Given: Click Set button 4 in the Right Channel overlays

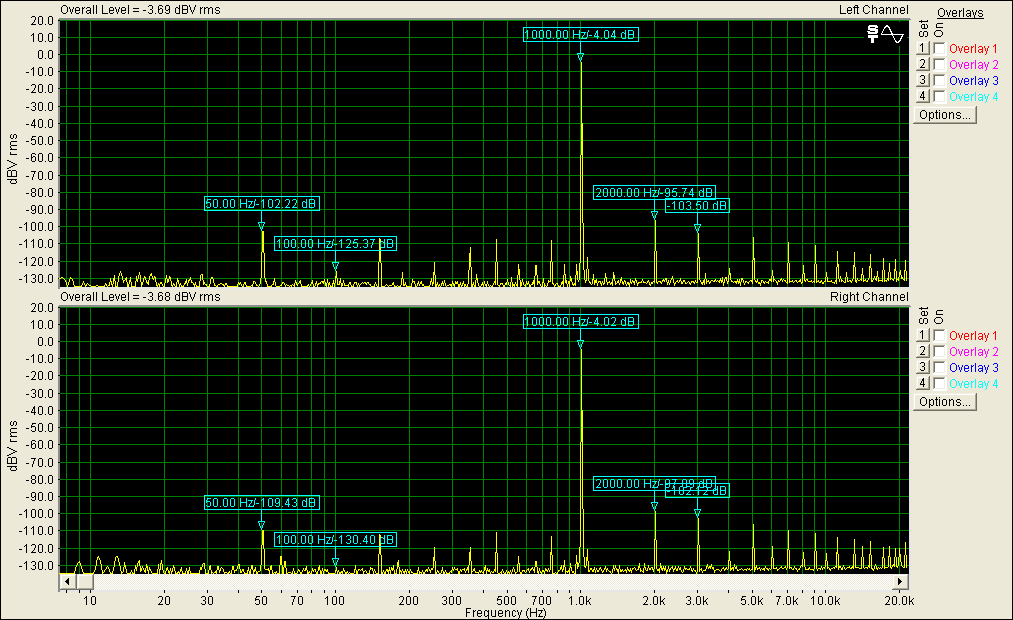Looking at the screenshot, I should pyautogui.click(x=923, y=384).
